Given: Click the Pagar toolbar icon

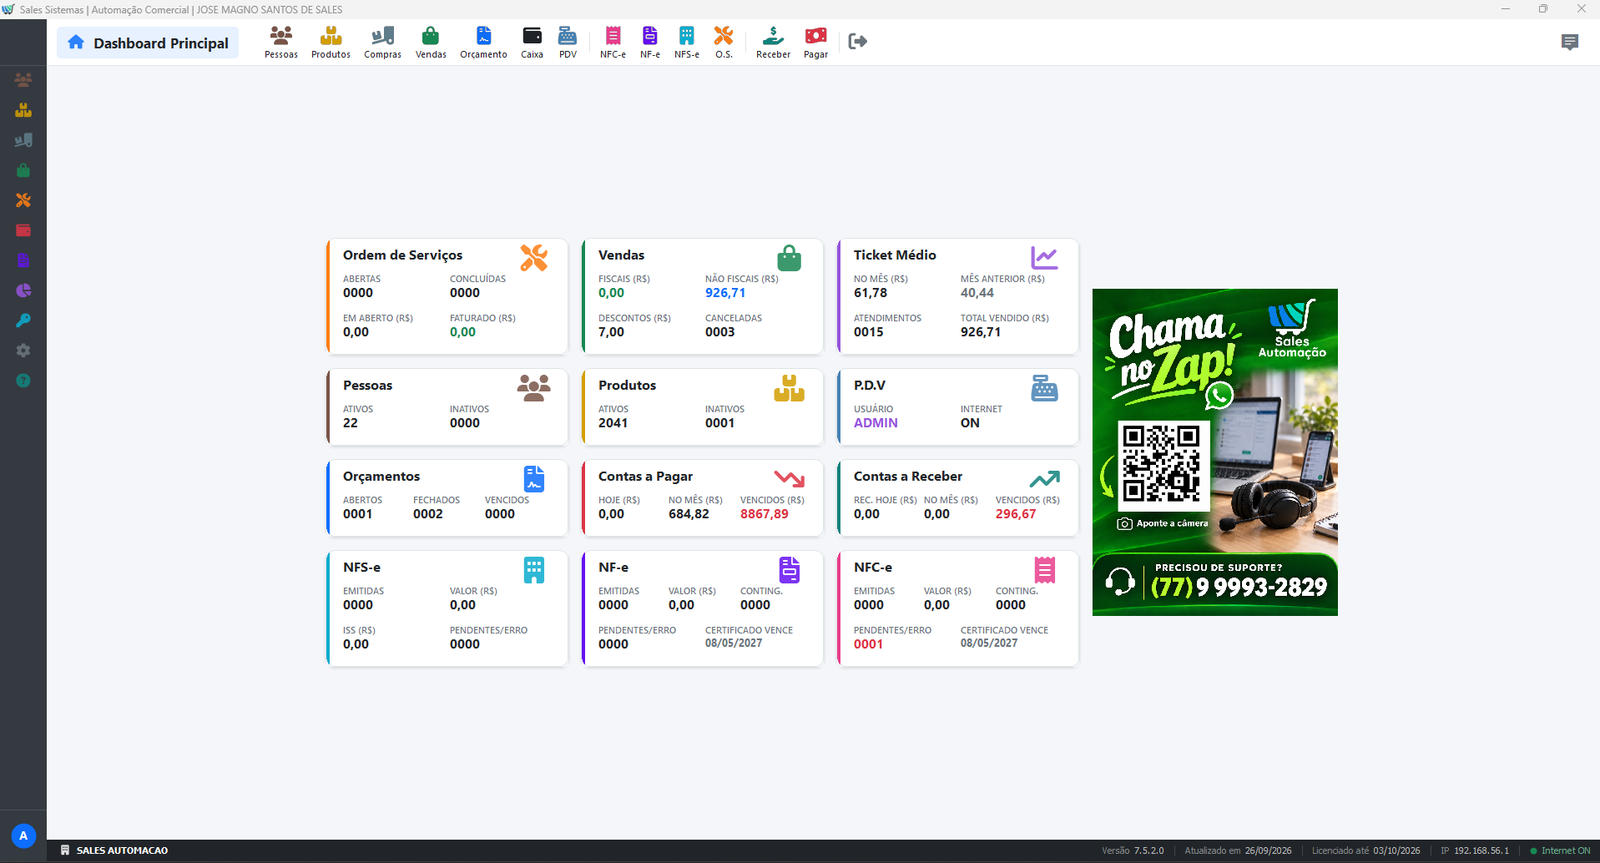Looking at the screenshot, I should point(816,42).
